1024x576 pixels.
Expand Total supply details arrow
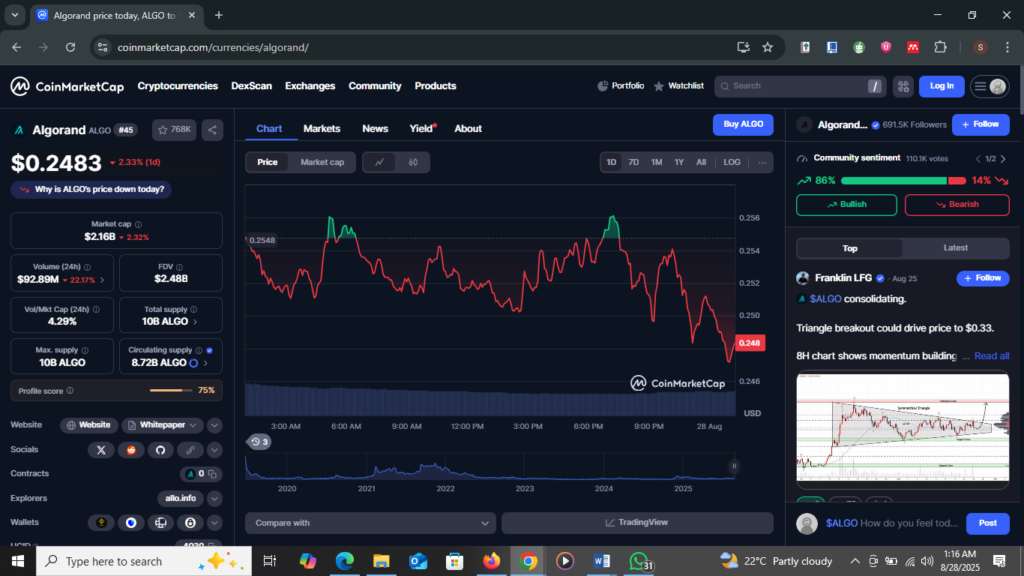tap(195, 321)
